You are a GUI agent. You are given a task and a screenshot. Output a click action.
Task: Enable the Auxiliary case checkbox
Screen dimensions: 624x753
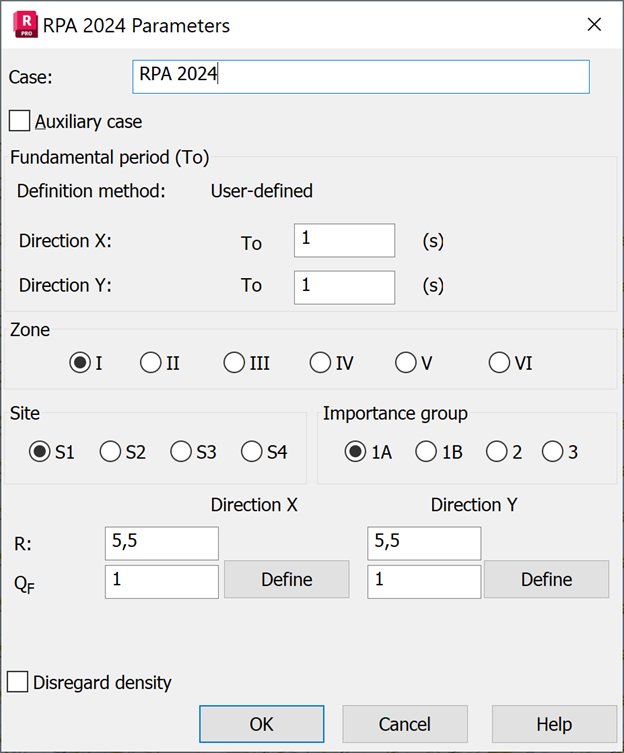19,121
